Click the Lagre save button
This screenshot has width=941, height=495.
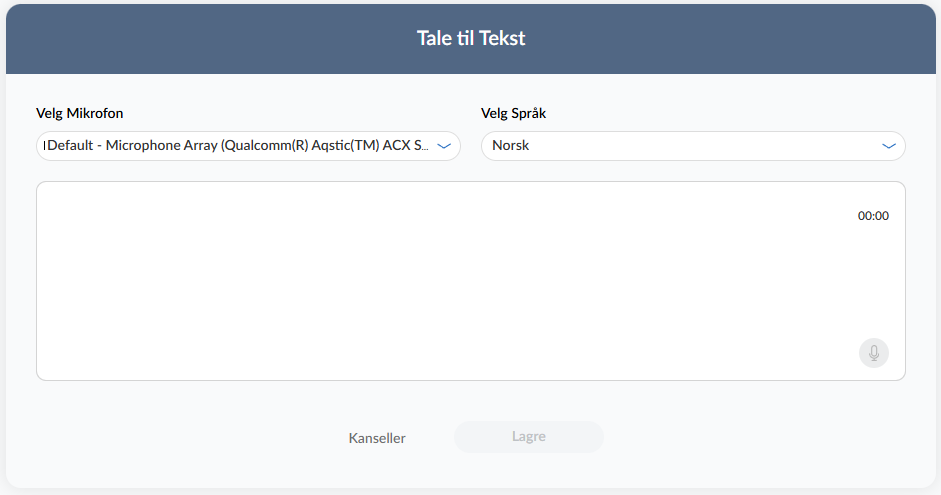[x=529, y=437]
